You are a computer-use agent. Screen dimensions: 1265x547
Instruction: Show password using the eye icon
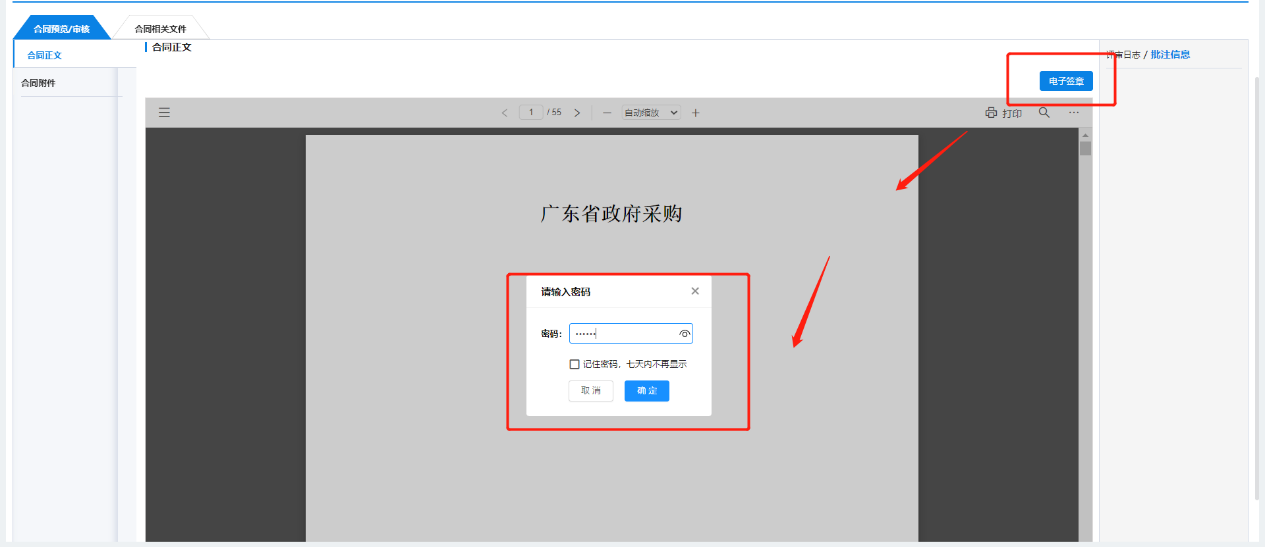click(684, 334)
